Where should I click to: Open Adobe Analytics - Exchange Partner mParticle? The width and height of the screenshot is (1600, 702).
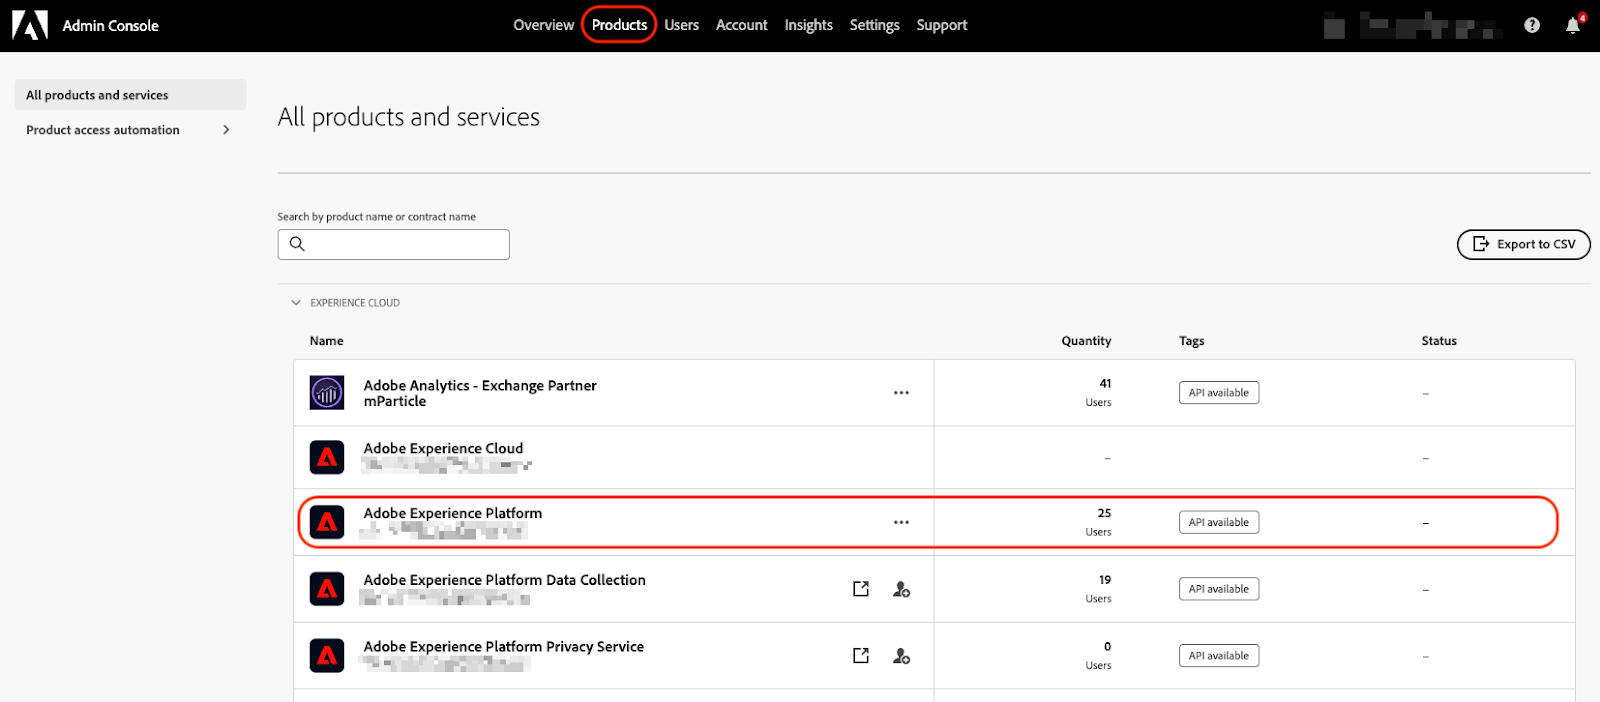(x=480, y=393)
